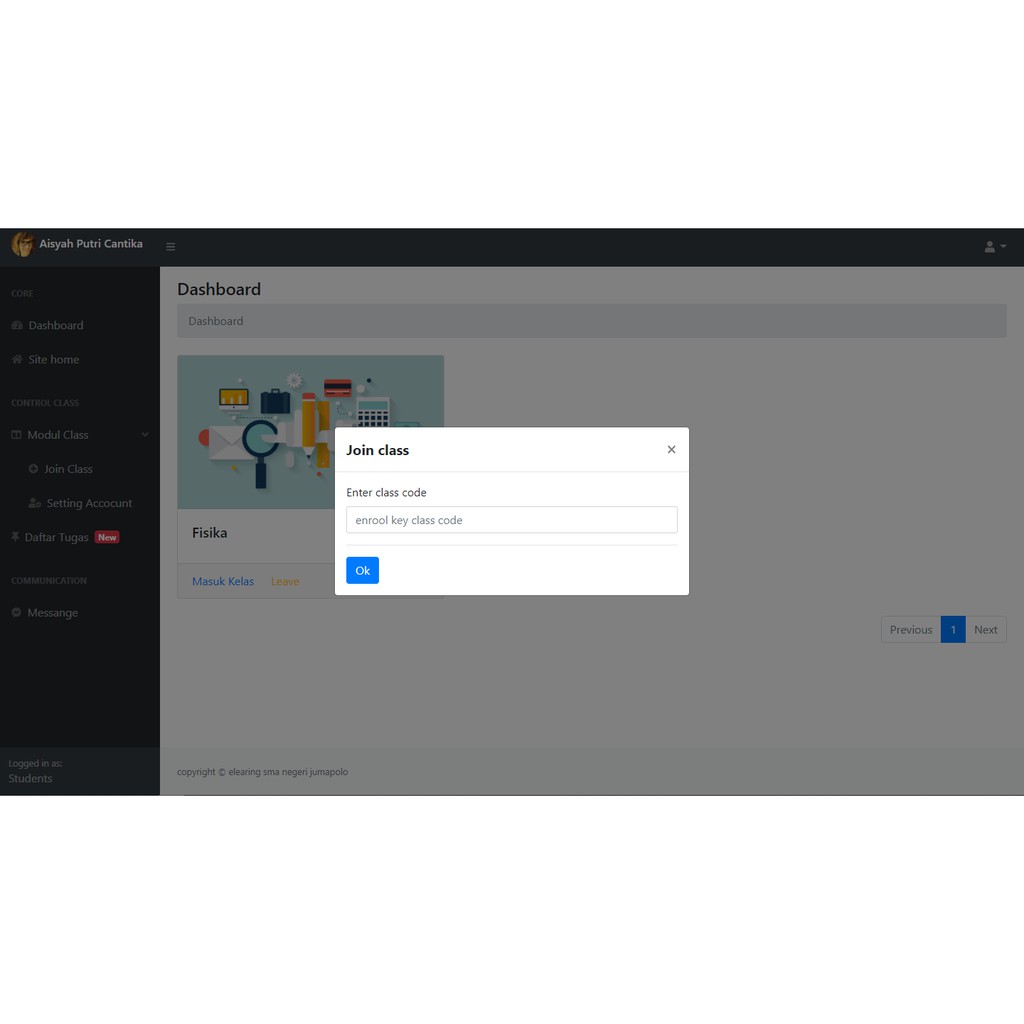Open Aisyah Putri Cantika name link

91,244
